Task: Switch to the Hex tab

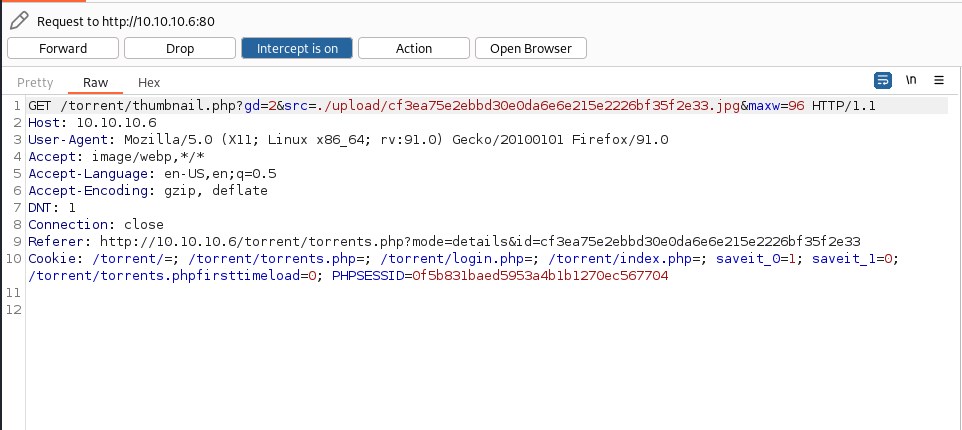Action: pyautogui.click(x=149, y=83)
